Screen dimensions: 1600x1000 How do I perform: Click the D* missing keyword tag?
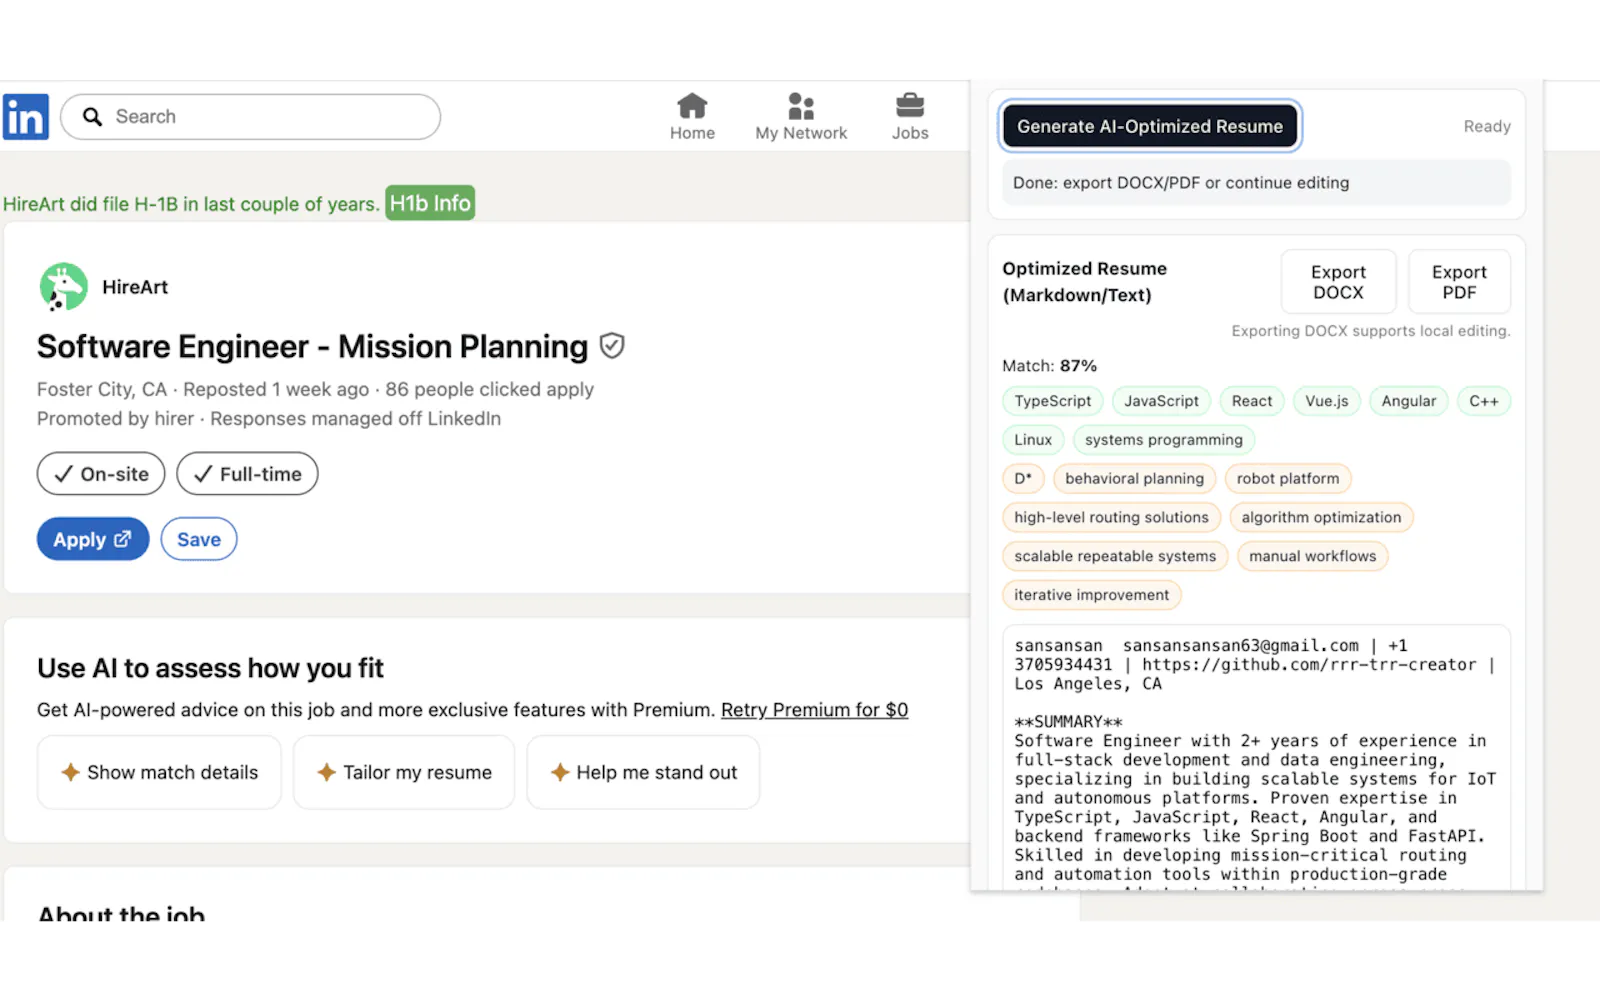(1023, 479)
